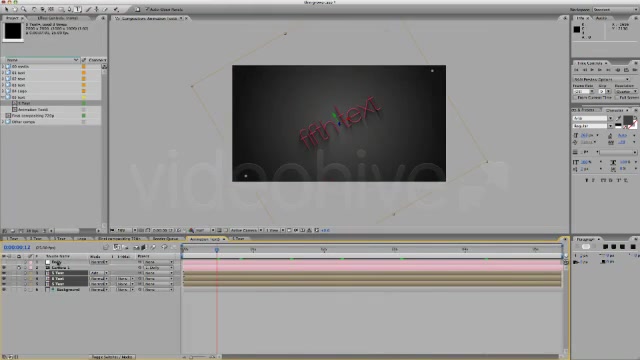The width and height of the screenshot is (640, 360).
Task: Enable Full Screen checkbox
Action: point(617,98)
